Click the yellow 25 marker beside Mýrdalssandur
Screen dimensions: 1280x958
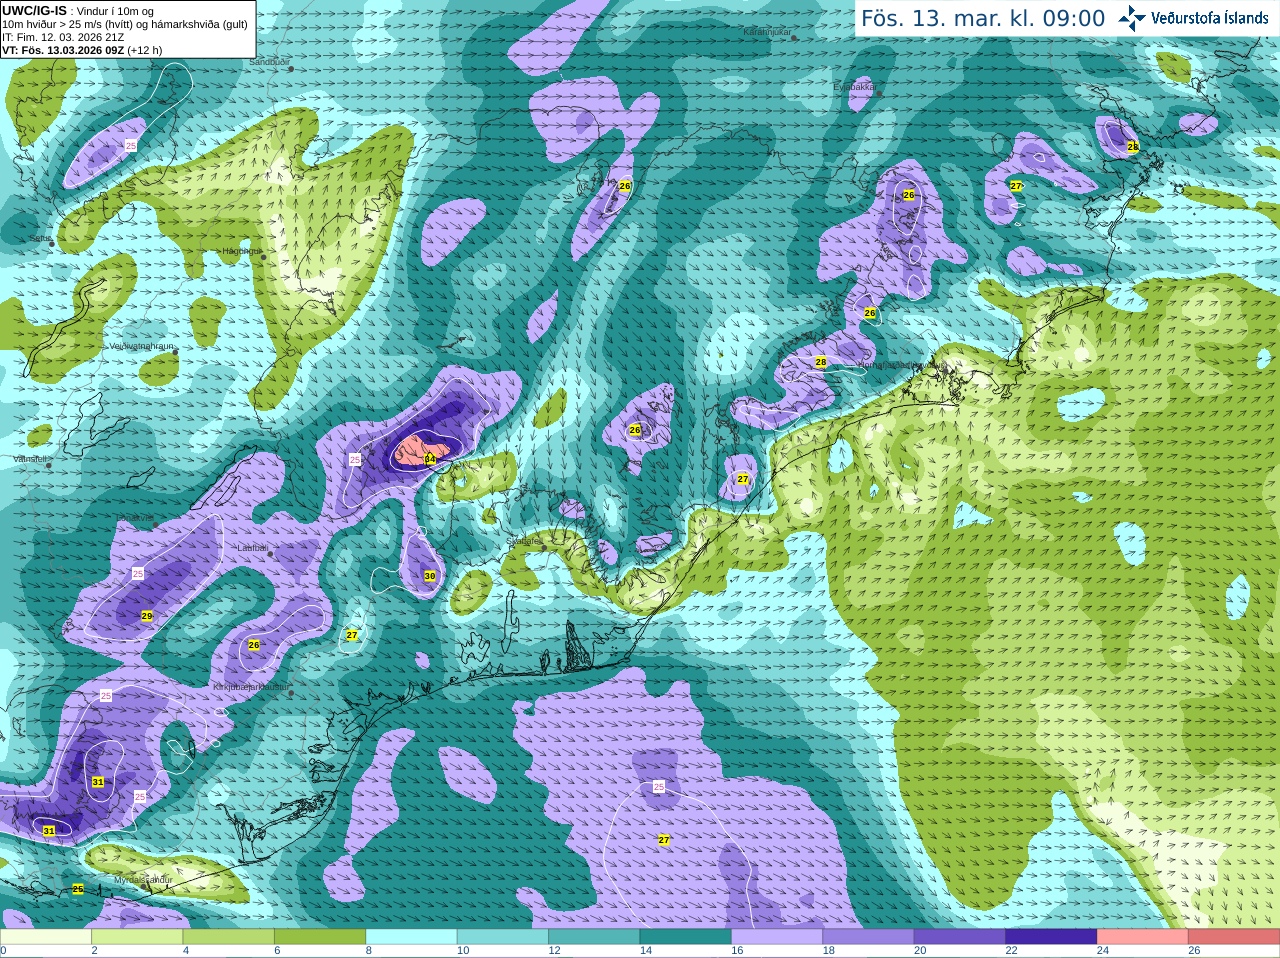click(x=78, y=889)
